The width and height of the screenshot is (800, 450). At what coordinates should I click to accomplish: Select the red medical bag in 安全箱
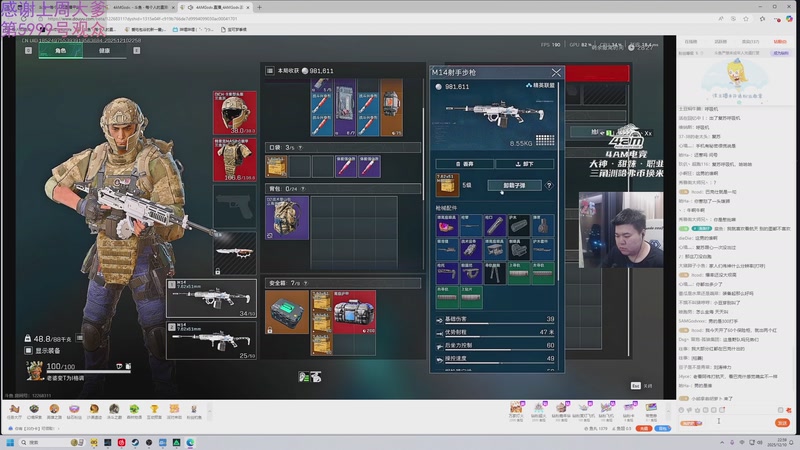355,312
